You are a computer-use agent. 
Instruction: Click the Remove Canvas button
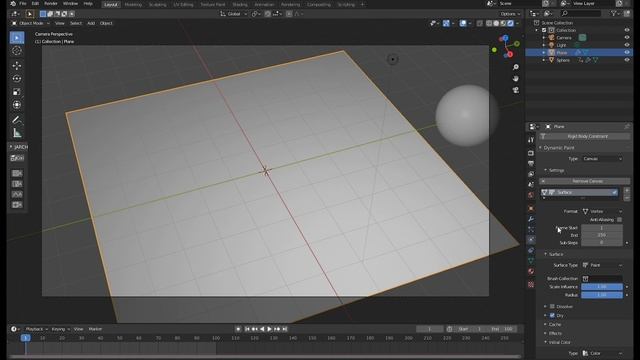click(585, 181)
